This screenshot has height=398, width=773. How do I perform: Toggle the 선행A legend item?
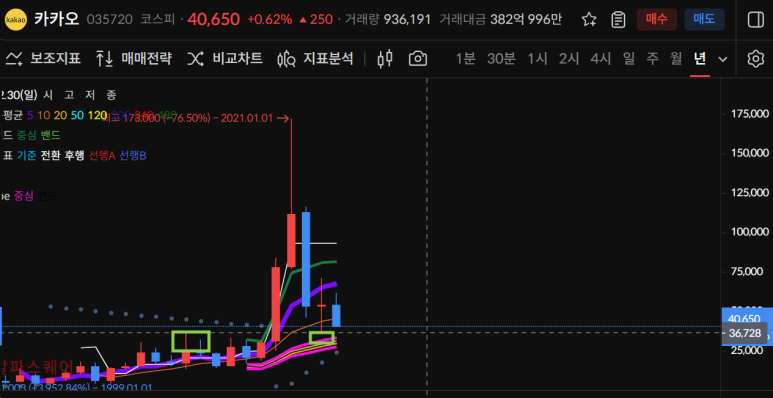[x=102, y=155]
